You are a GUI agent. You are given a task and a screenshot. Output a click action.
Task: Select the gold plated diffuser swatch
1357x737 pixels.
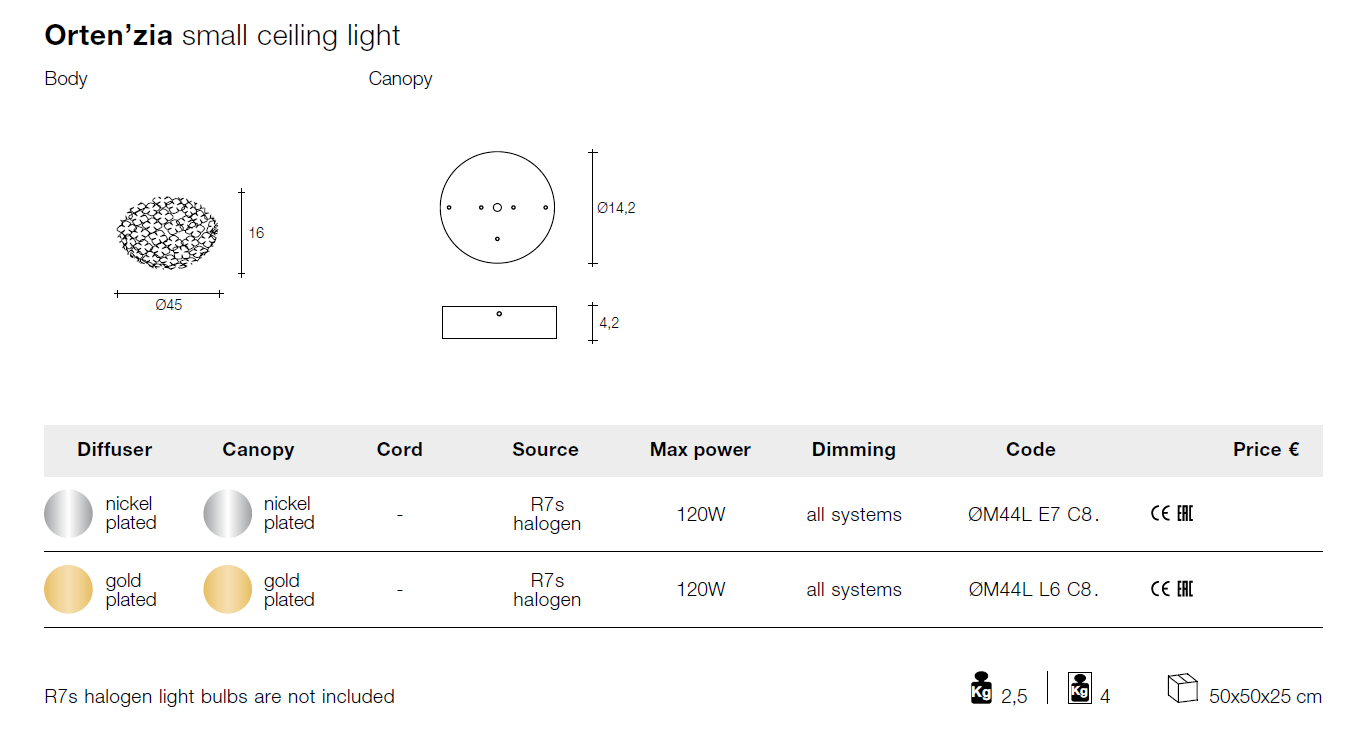68,589
